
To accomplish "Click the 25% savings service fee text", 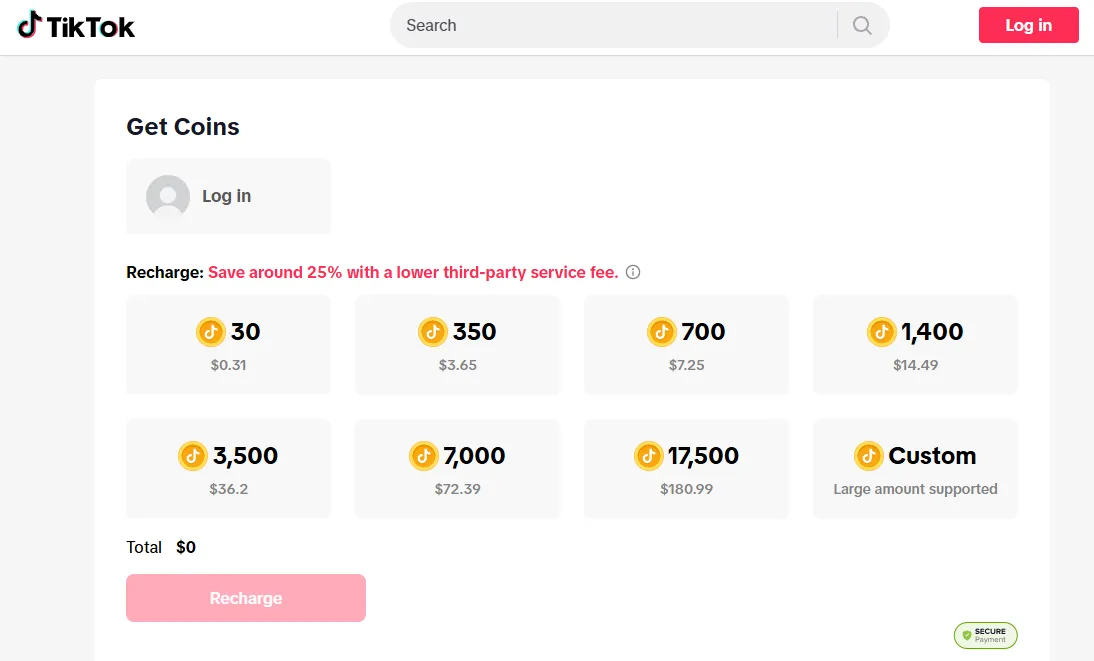I will click(x=412, y=272).
